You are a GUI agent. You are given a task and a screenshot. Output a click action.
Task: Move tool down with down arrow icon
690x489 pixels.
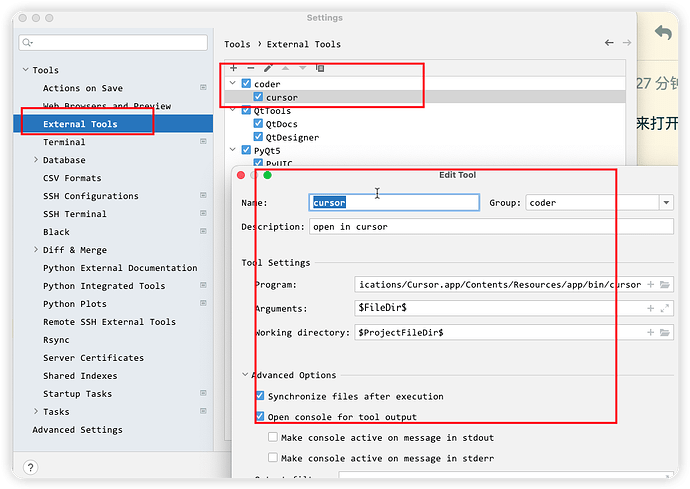pyautogui.click(x=303, y=68)
